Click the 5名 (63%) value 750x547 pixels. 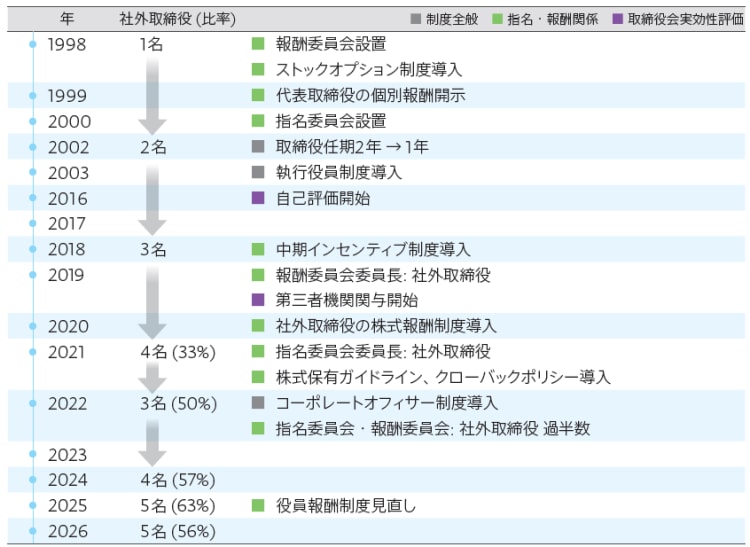click(178, 505)
